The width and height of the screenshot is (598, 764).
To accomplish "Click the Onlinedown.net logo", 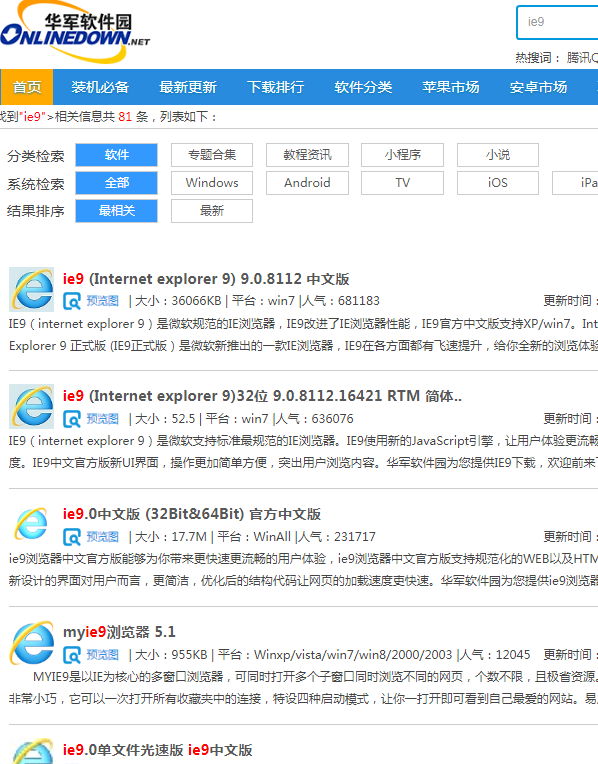I will click(75, 33).
